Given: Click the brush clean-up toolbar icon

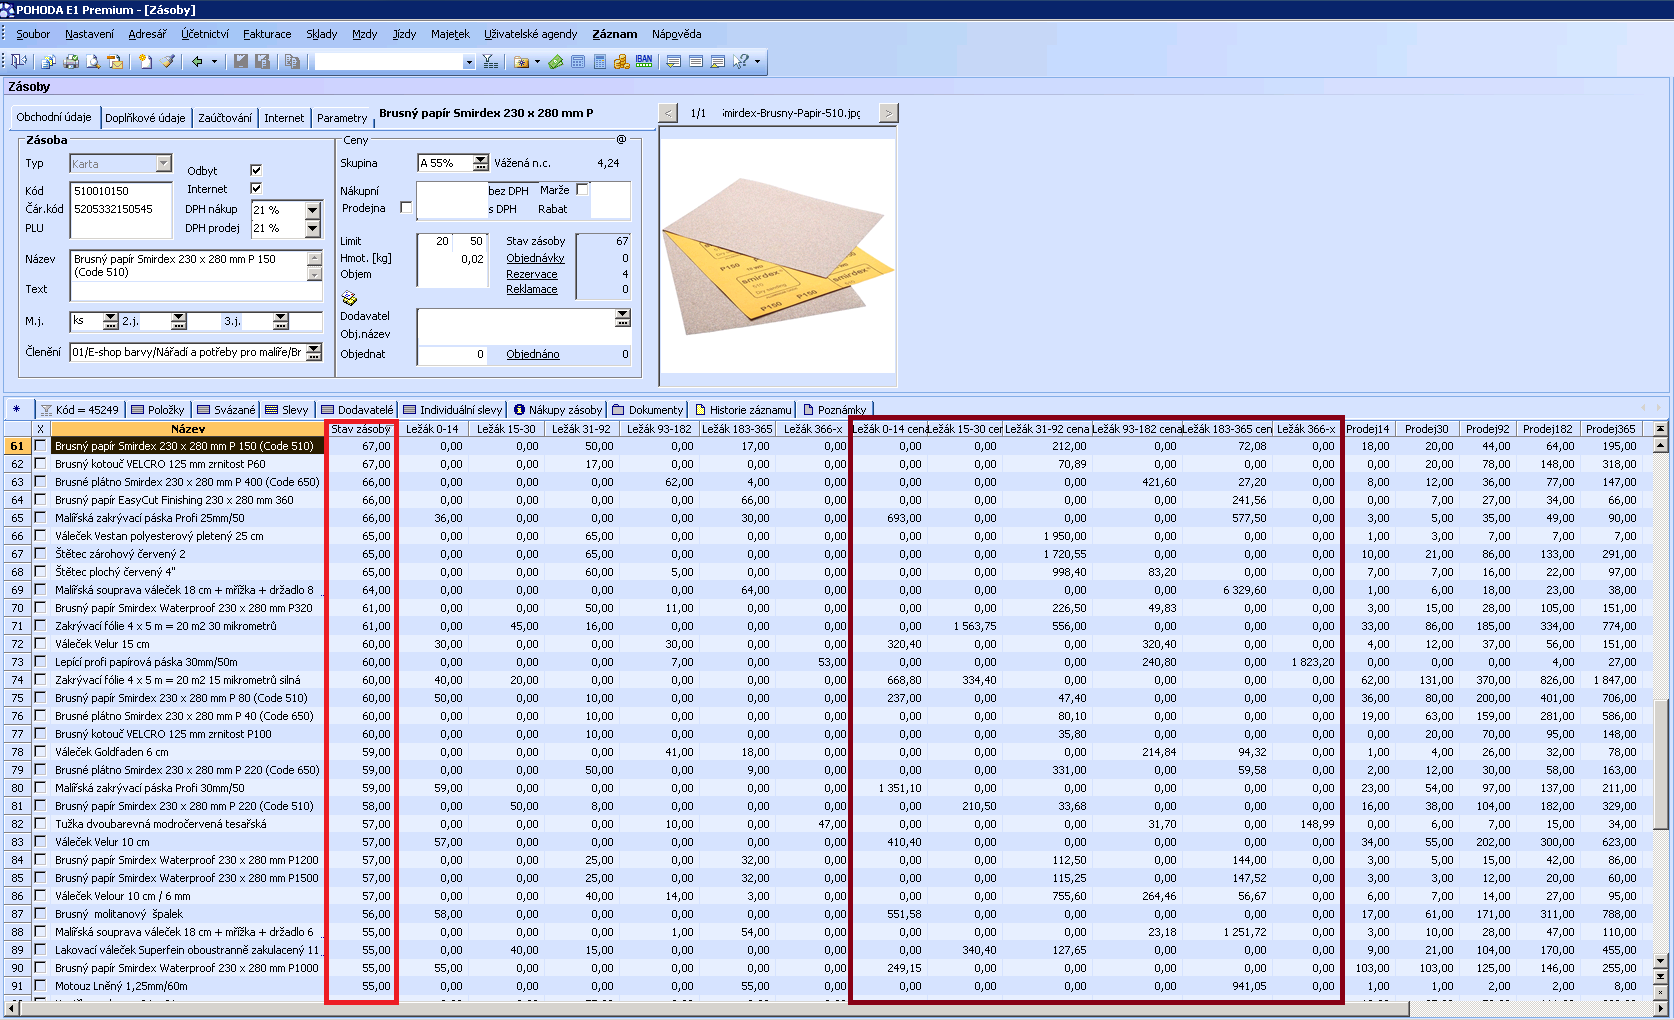Looking at the screenshot, I should click(x=168, y=61).
